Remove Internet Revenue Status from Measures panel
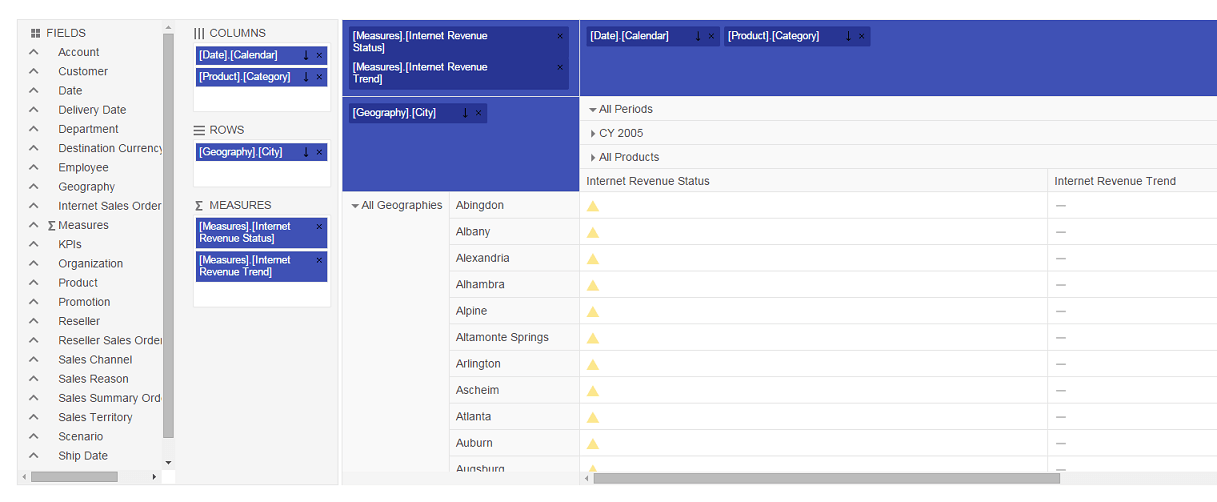The image size is (1217, 502). 319,227
